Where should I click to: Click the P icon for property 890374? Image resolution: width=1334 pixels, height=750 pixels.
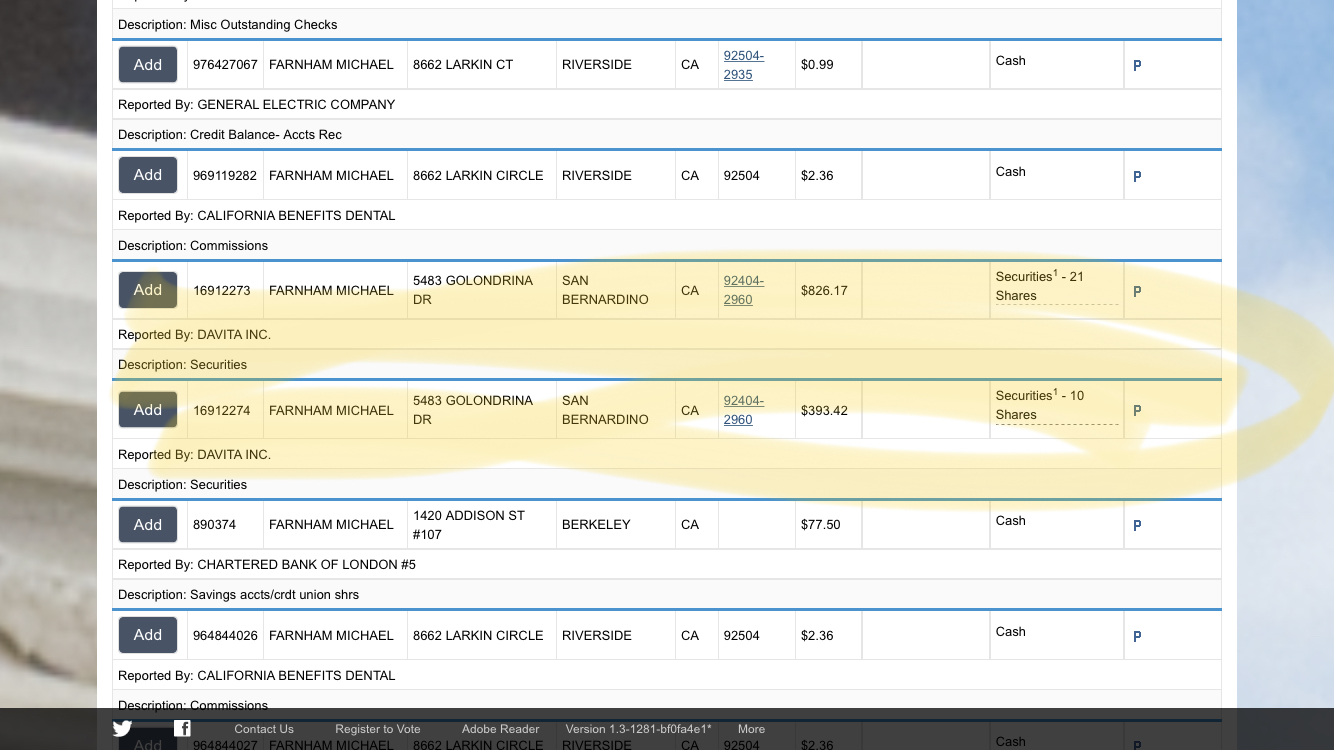pos(1137,525)
